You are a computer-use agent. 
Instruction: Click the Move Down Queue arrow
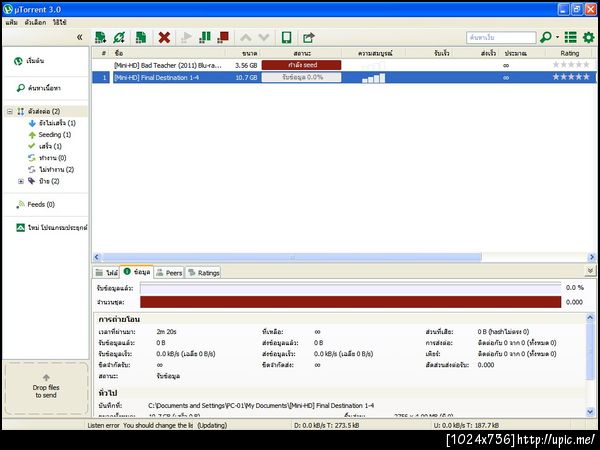coord(264,38)
